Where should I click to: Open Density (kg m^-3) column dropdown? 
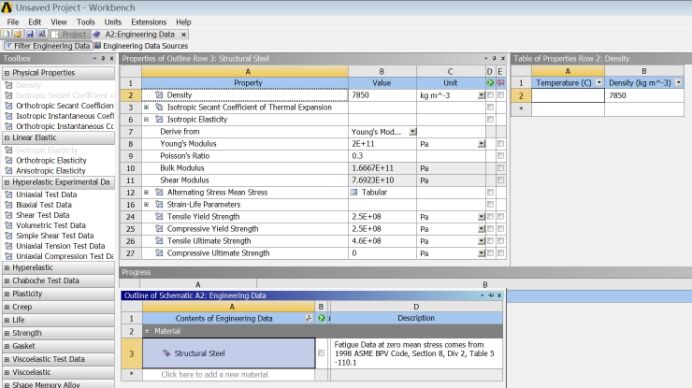(x=678, y=83)
